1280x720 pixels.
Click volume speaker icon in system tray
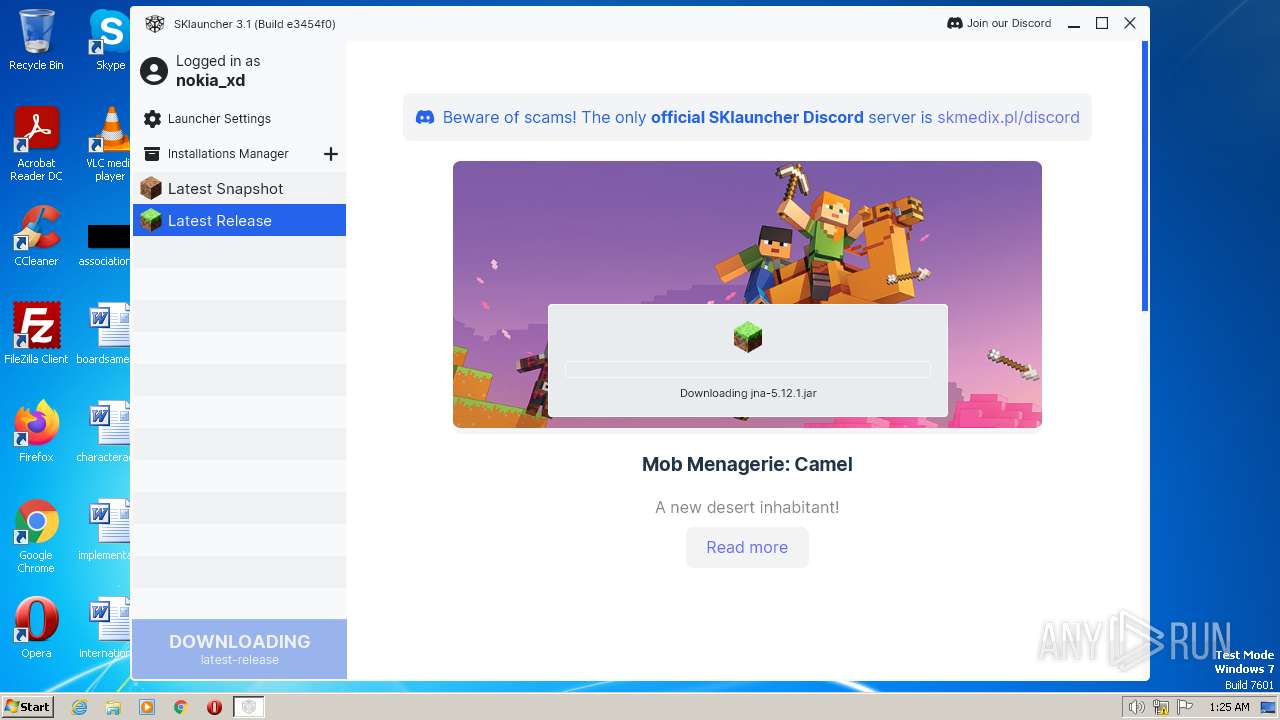pos(1136,707)
